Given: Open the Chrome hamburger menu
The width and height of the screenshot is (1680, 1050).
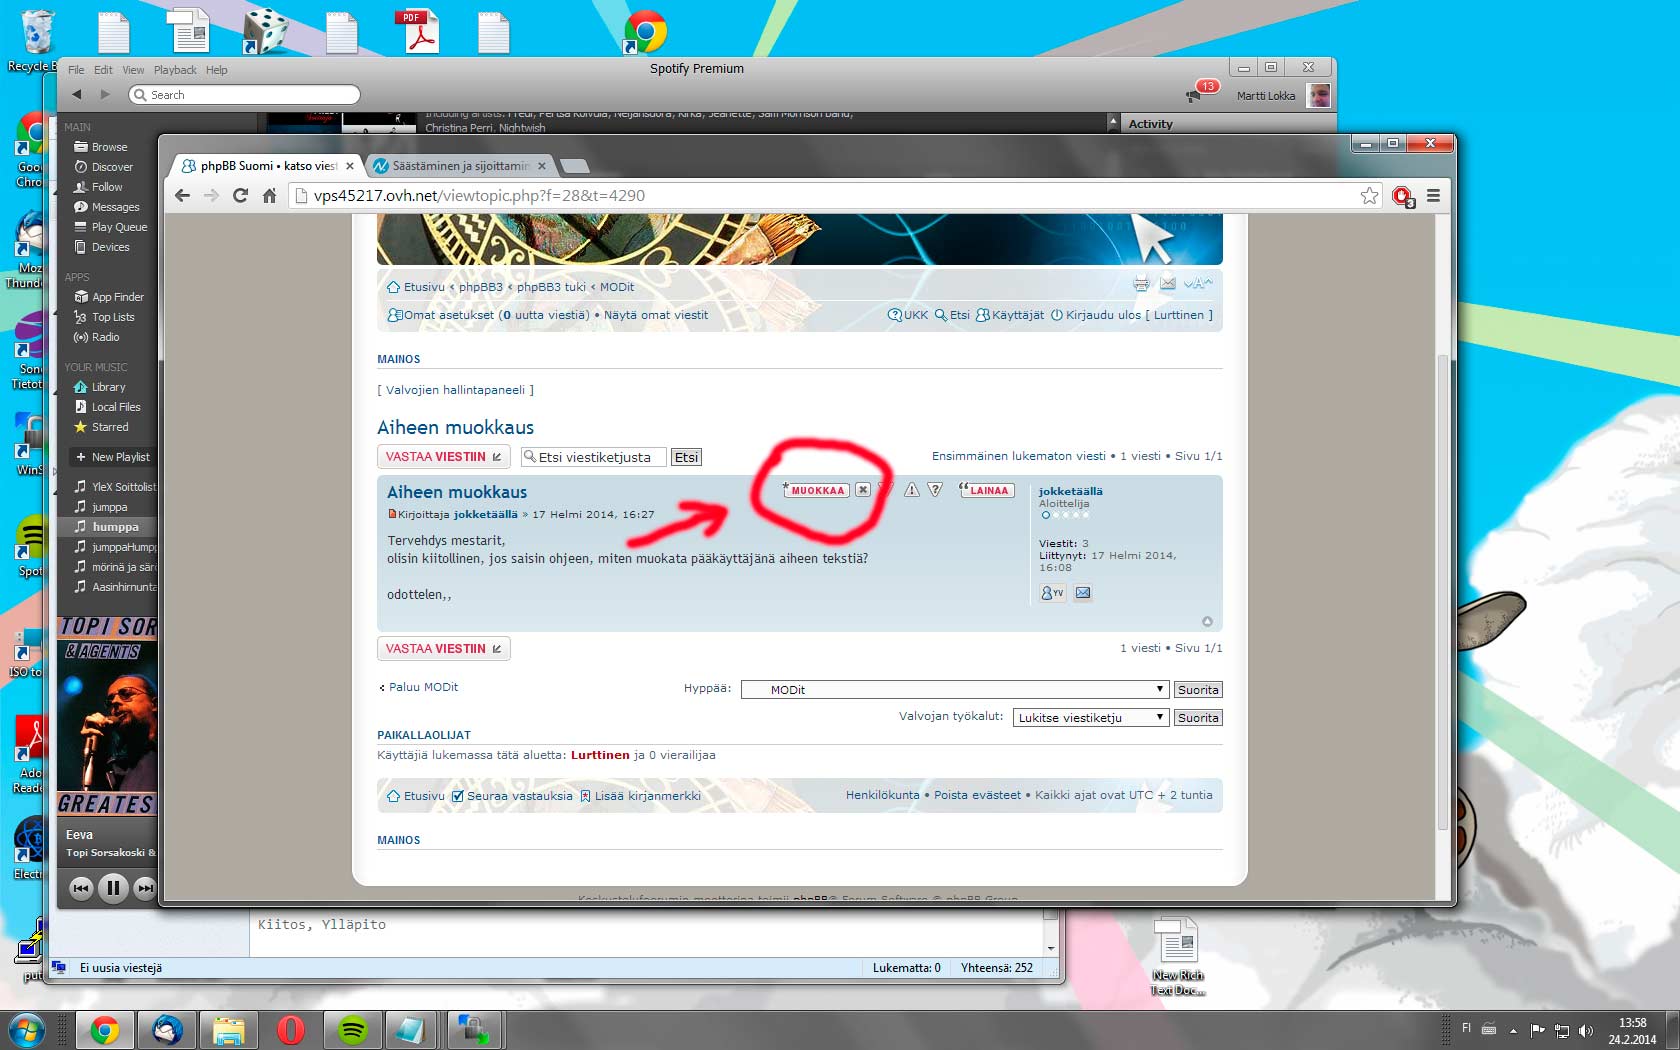Looking at the screenshot, I should pos(1433,196).
